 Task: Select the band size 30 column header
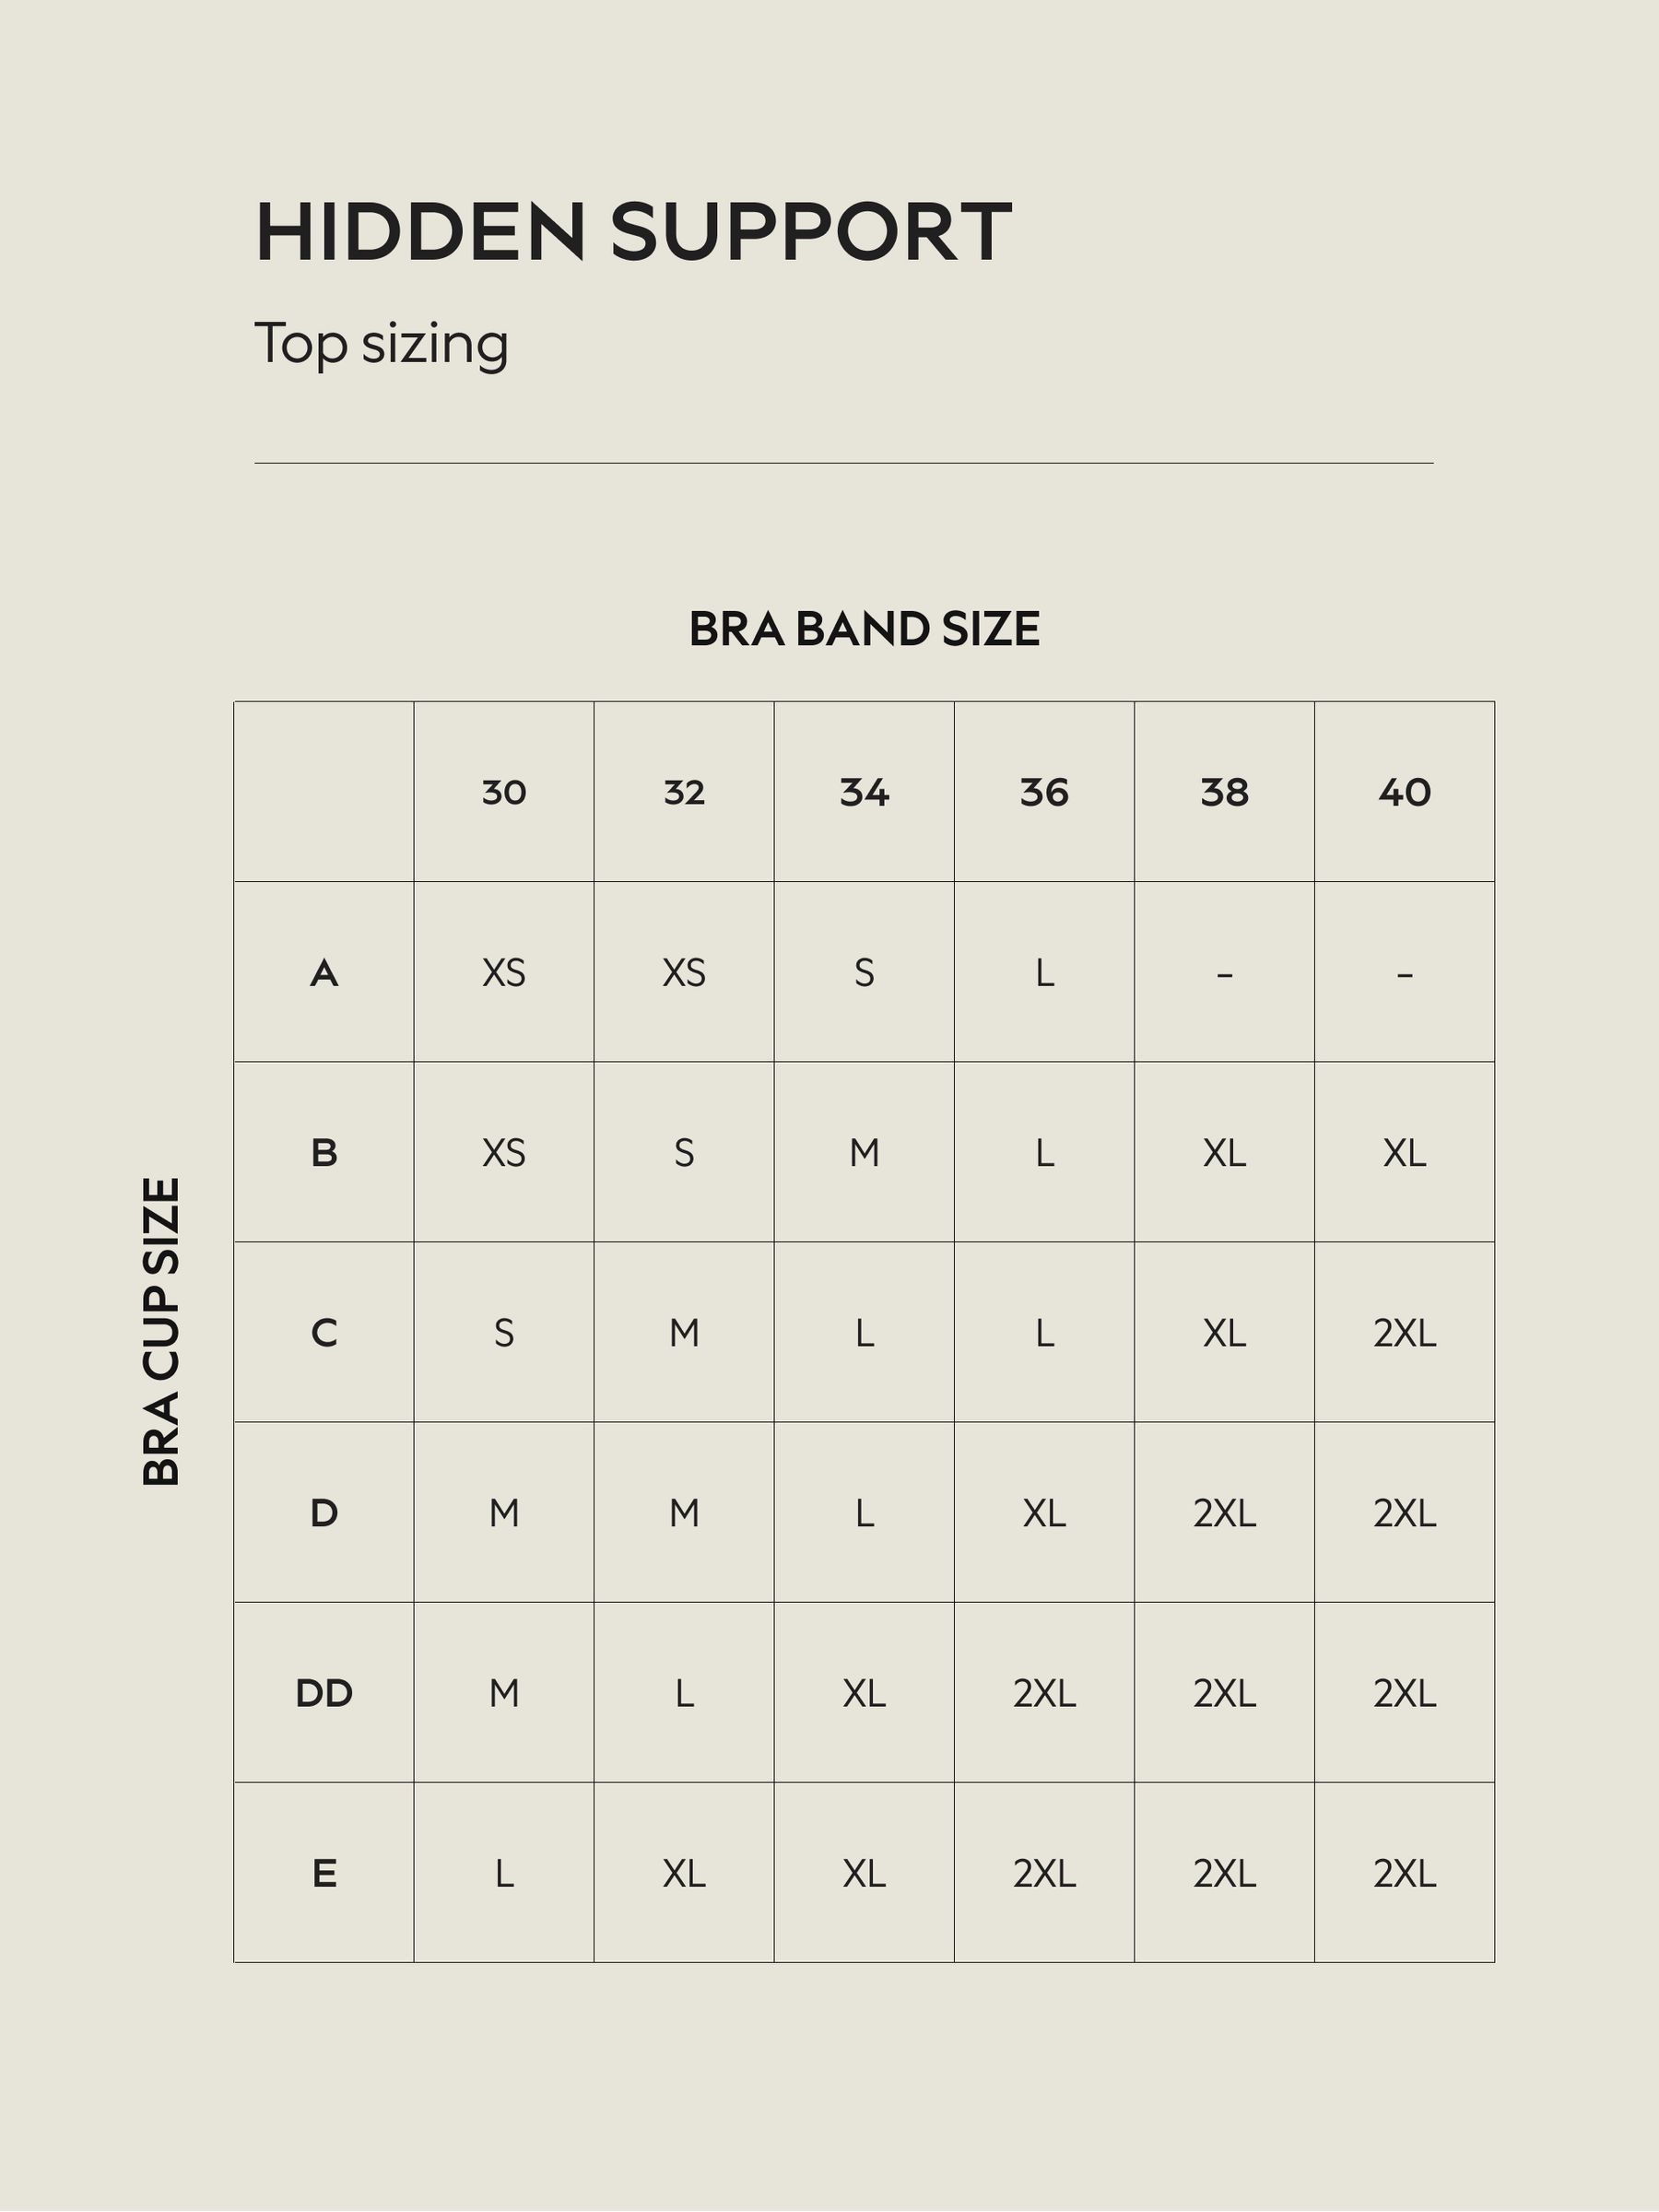504,792
